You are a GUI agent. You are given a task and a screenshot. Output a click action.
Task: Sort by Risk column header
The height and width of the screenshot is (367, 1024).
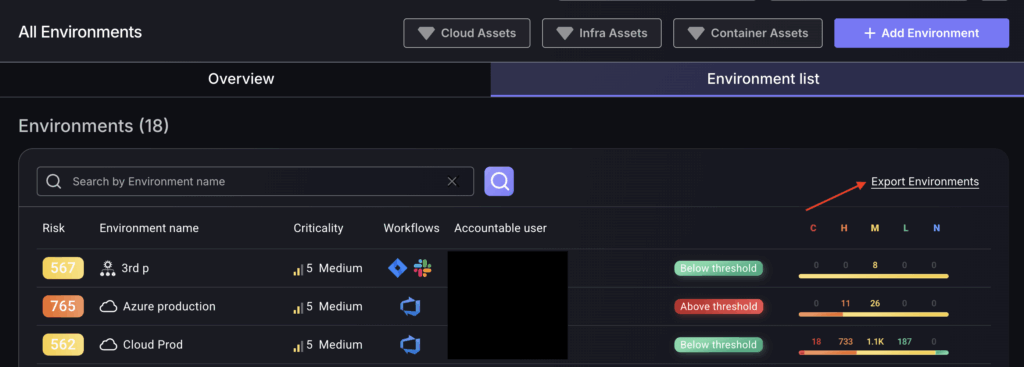tap(54, 228)
